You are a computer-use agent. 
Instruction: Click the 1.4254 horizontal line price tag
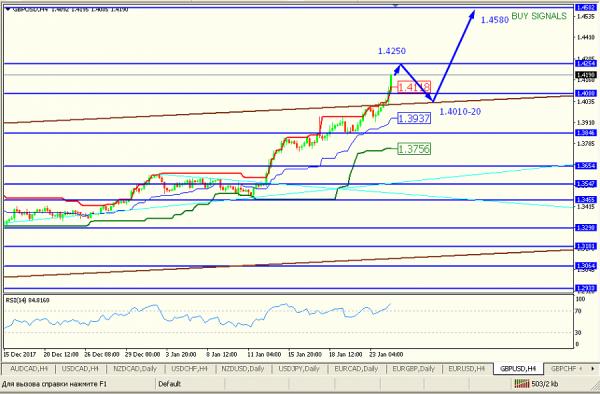(x=585, y=63)
